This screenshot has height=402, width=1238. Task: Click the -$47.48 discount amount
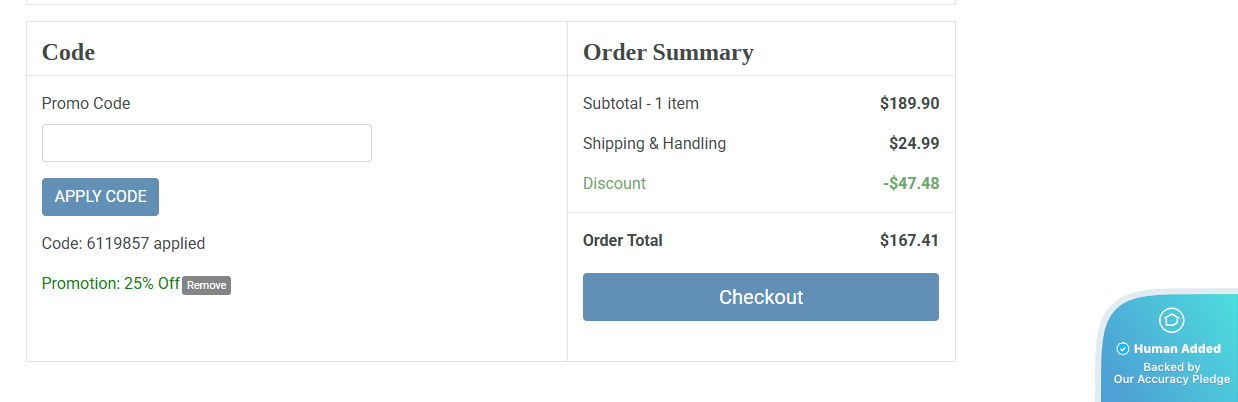tap(911, 183)
